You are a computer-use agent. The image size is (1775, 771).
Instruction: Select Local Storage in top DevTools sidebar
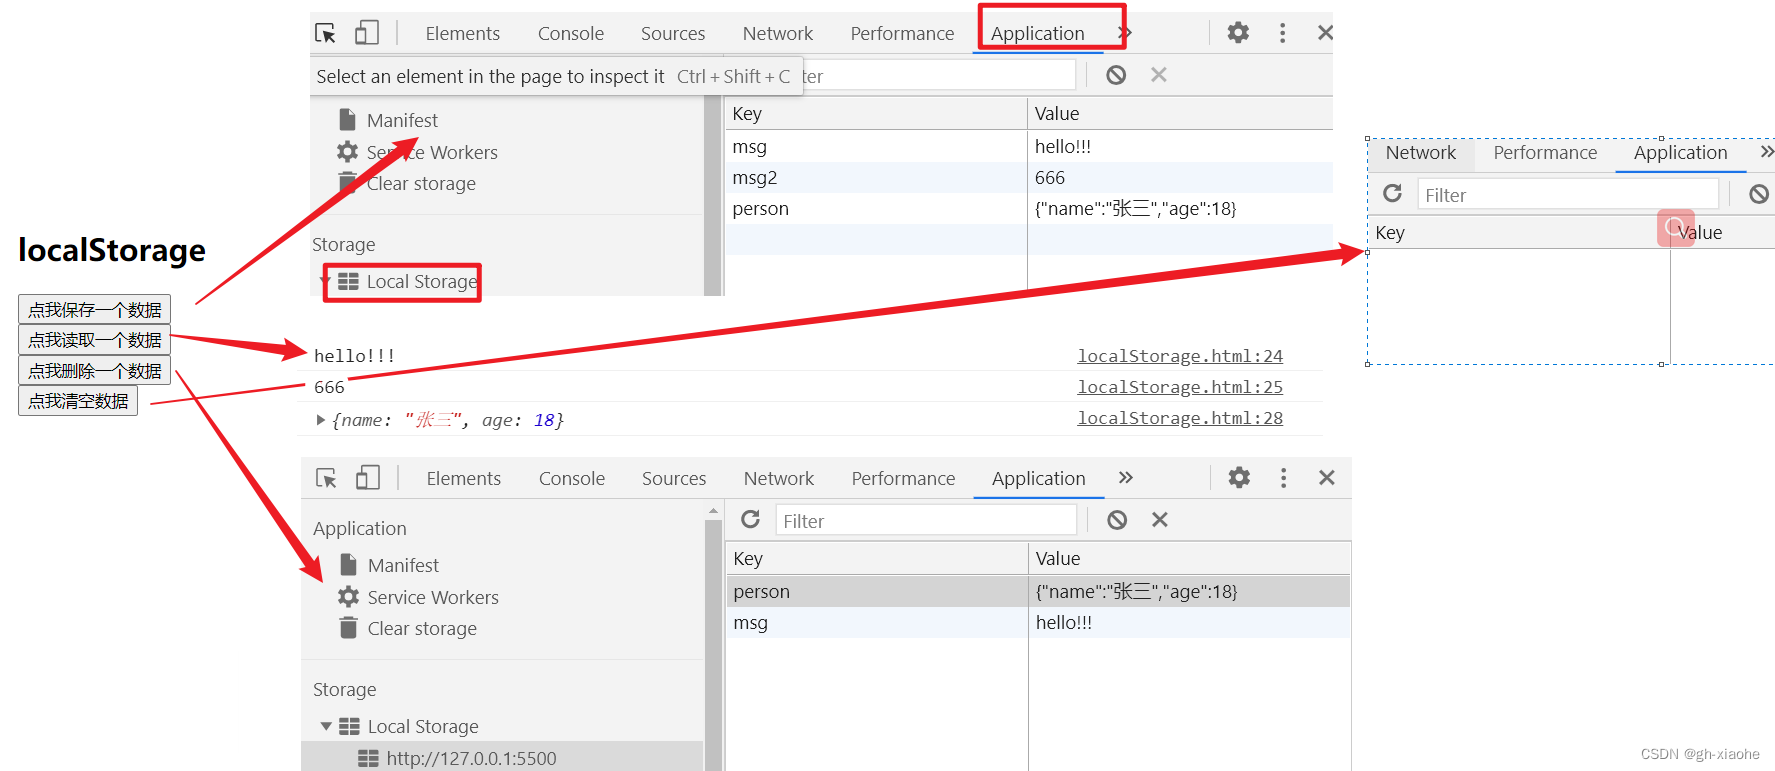(x=421, y=282)
